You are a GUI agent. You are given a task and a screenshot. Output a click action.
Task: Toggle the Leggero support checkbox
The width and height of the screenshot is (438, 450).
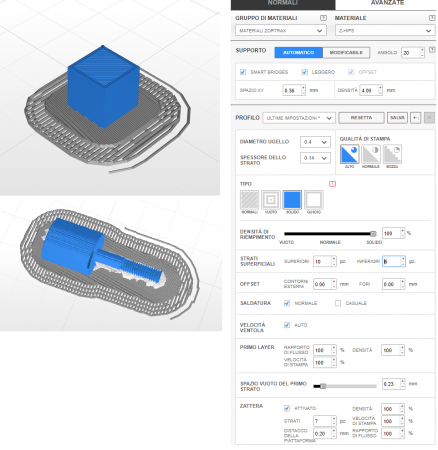click(x=304, y=72)
